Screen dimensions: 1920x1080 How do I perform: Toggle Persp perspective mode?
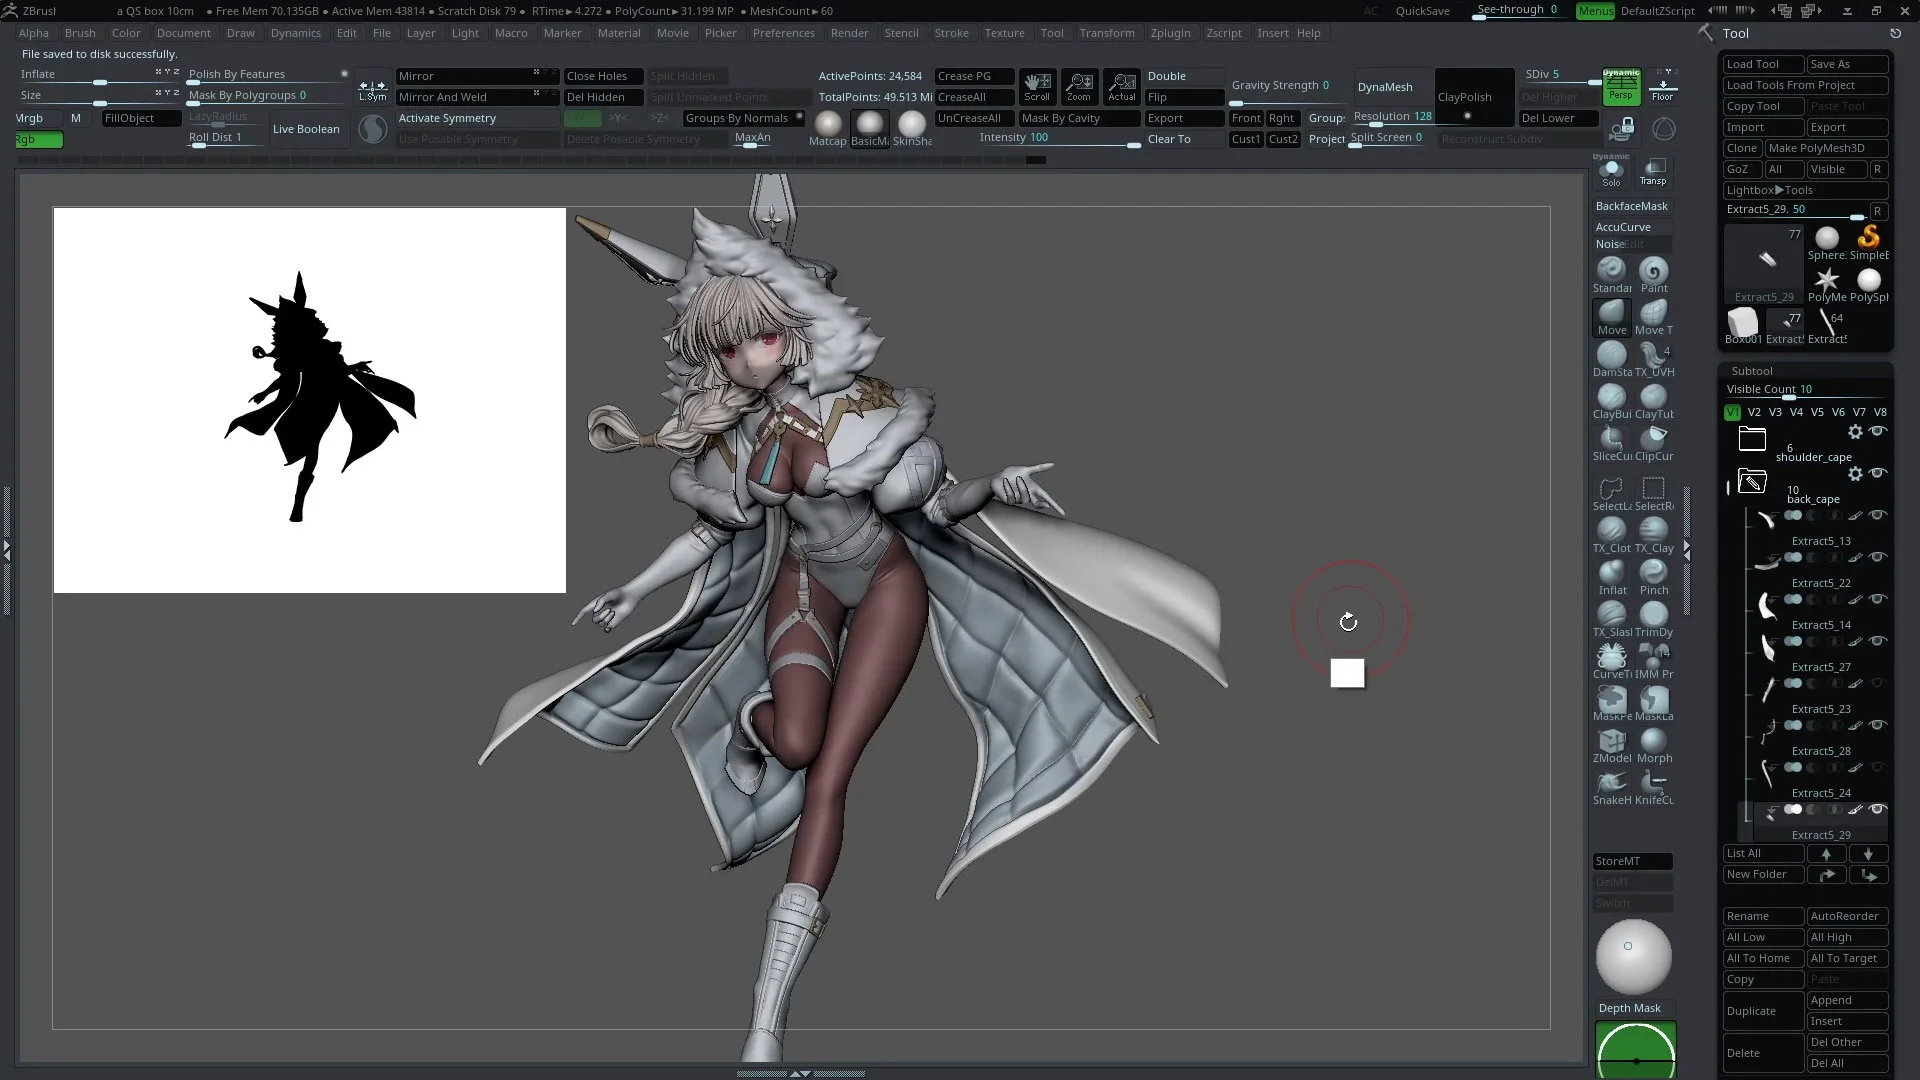1621,87
